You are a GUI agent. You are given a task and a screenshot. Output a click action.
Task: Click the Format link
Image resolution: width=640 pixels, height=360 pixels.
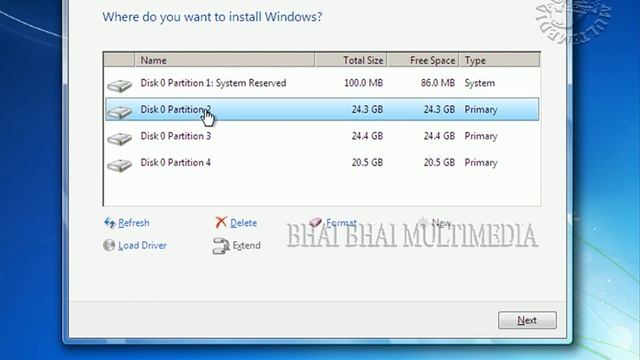pos(341,223)
